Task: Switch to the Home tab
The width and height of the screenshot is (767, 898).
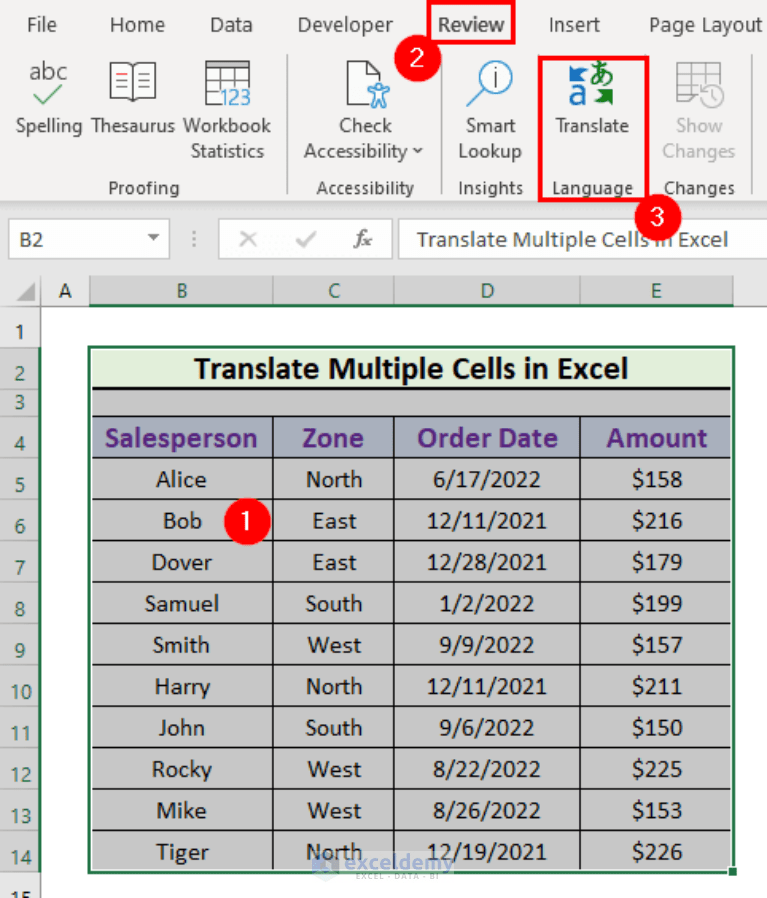Action: [x=137, y=25]
